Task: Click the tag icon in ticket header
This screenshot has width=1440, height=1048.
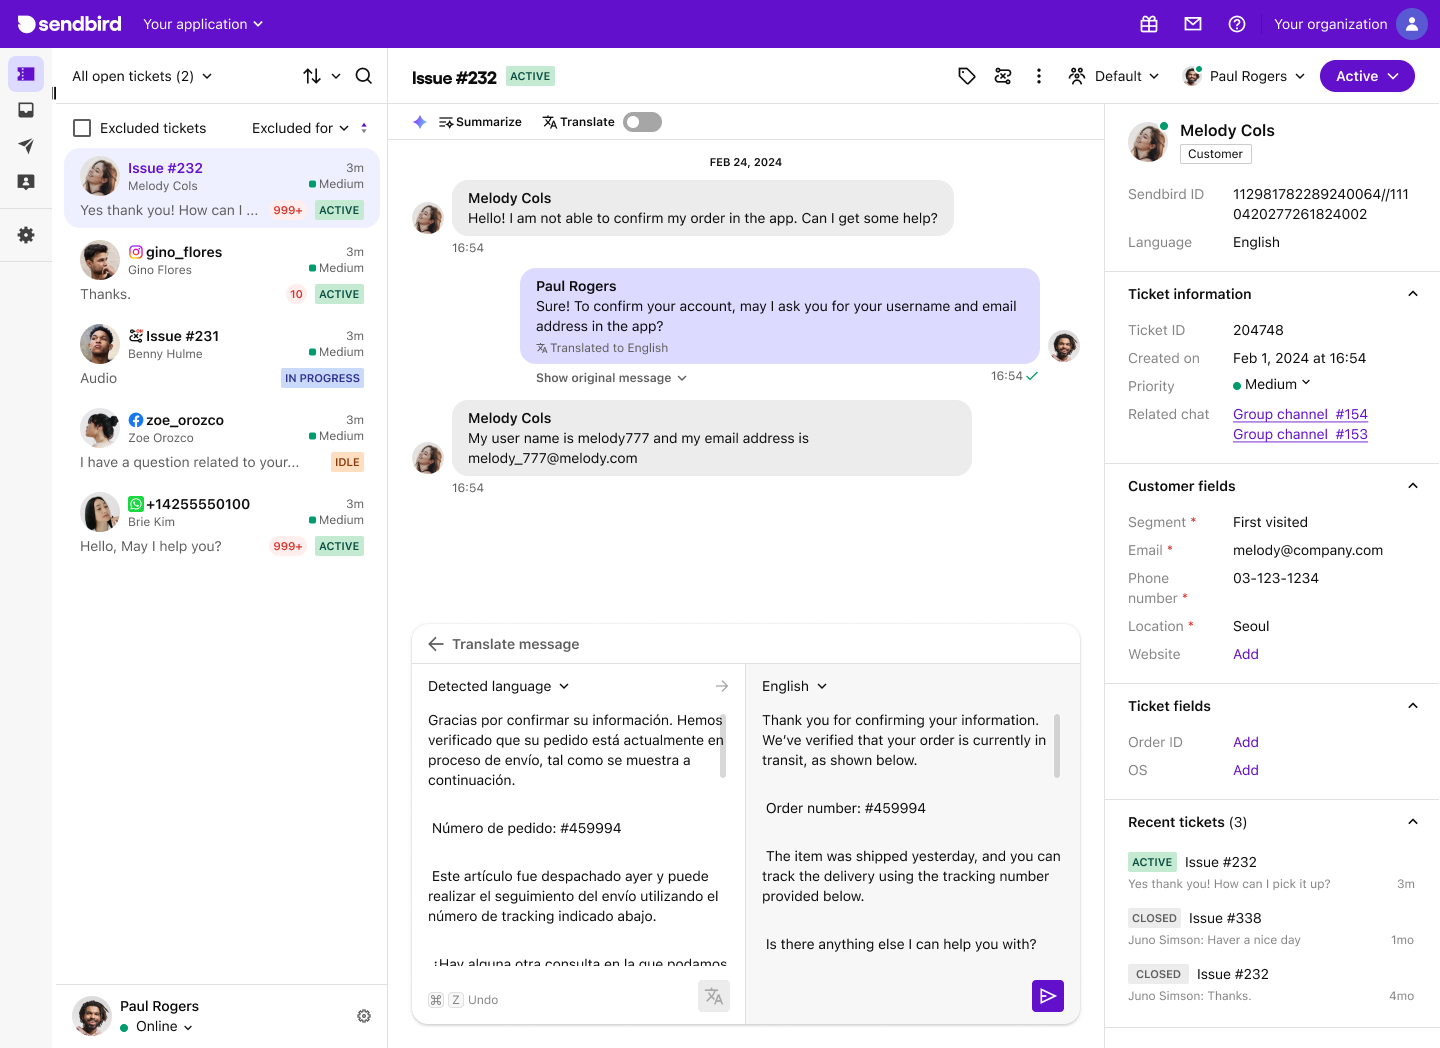Action: [966, 76]
